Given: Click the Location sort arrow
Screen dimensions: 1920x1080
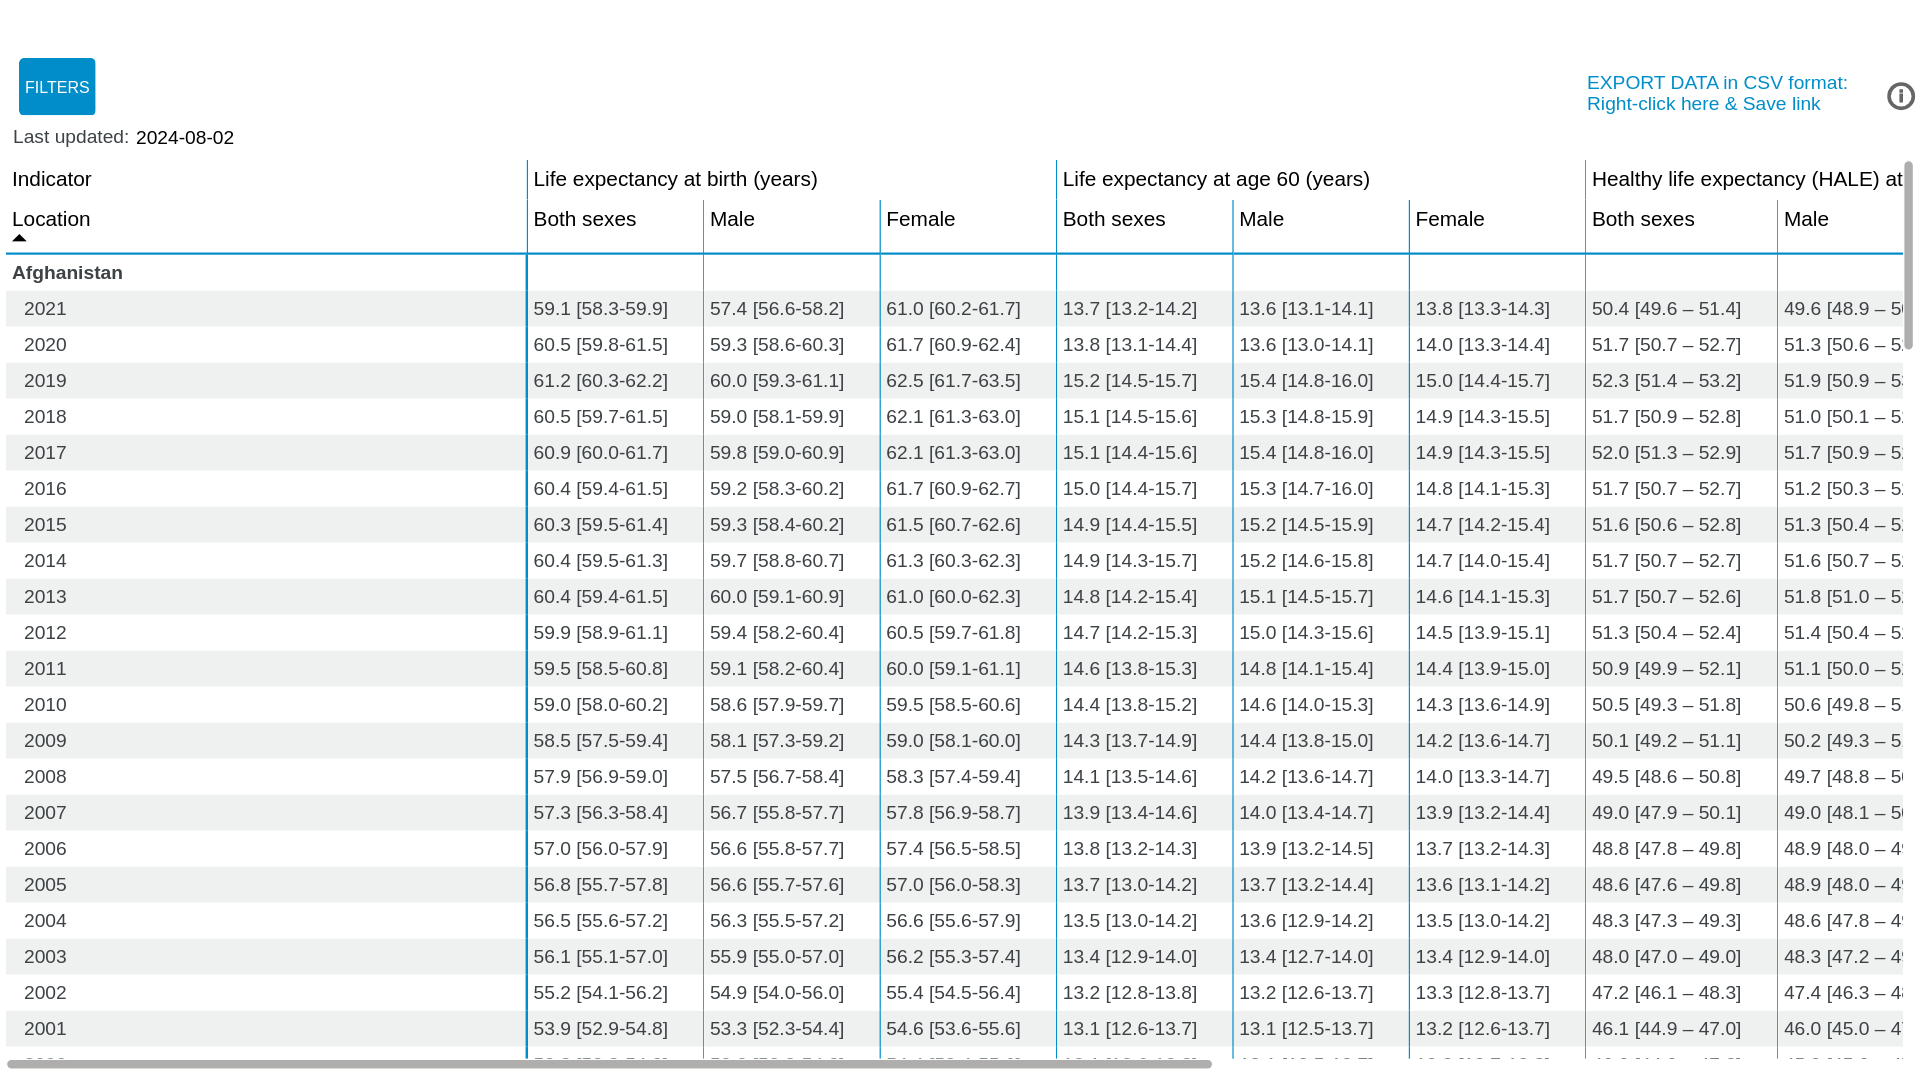Looking at the screenshot, I should (19, 238).
